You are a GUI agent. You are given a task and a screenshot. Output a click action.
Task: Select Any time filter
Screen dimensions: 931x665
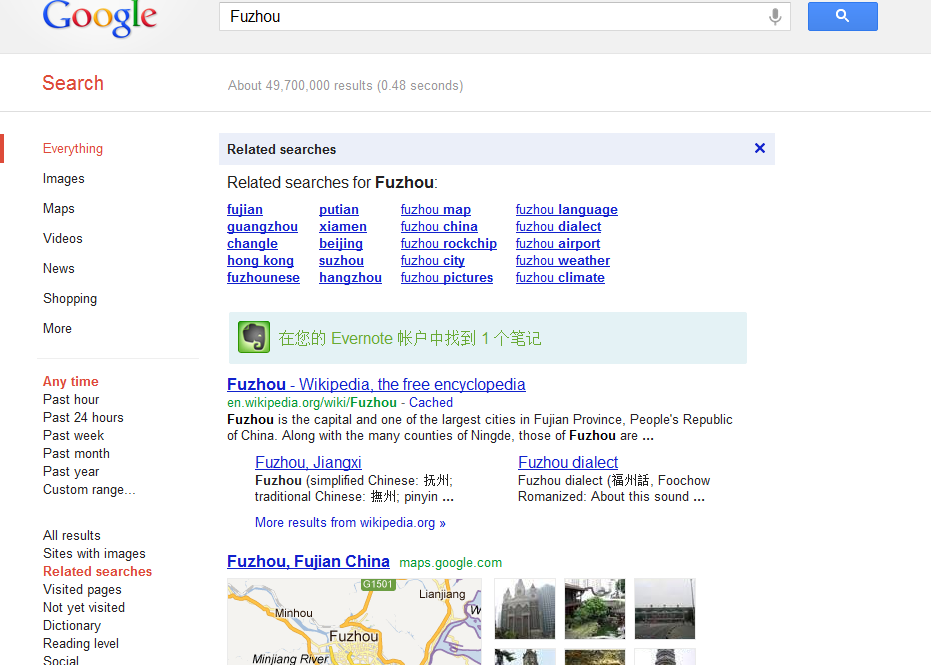[x=71, y=381]
